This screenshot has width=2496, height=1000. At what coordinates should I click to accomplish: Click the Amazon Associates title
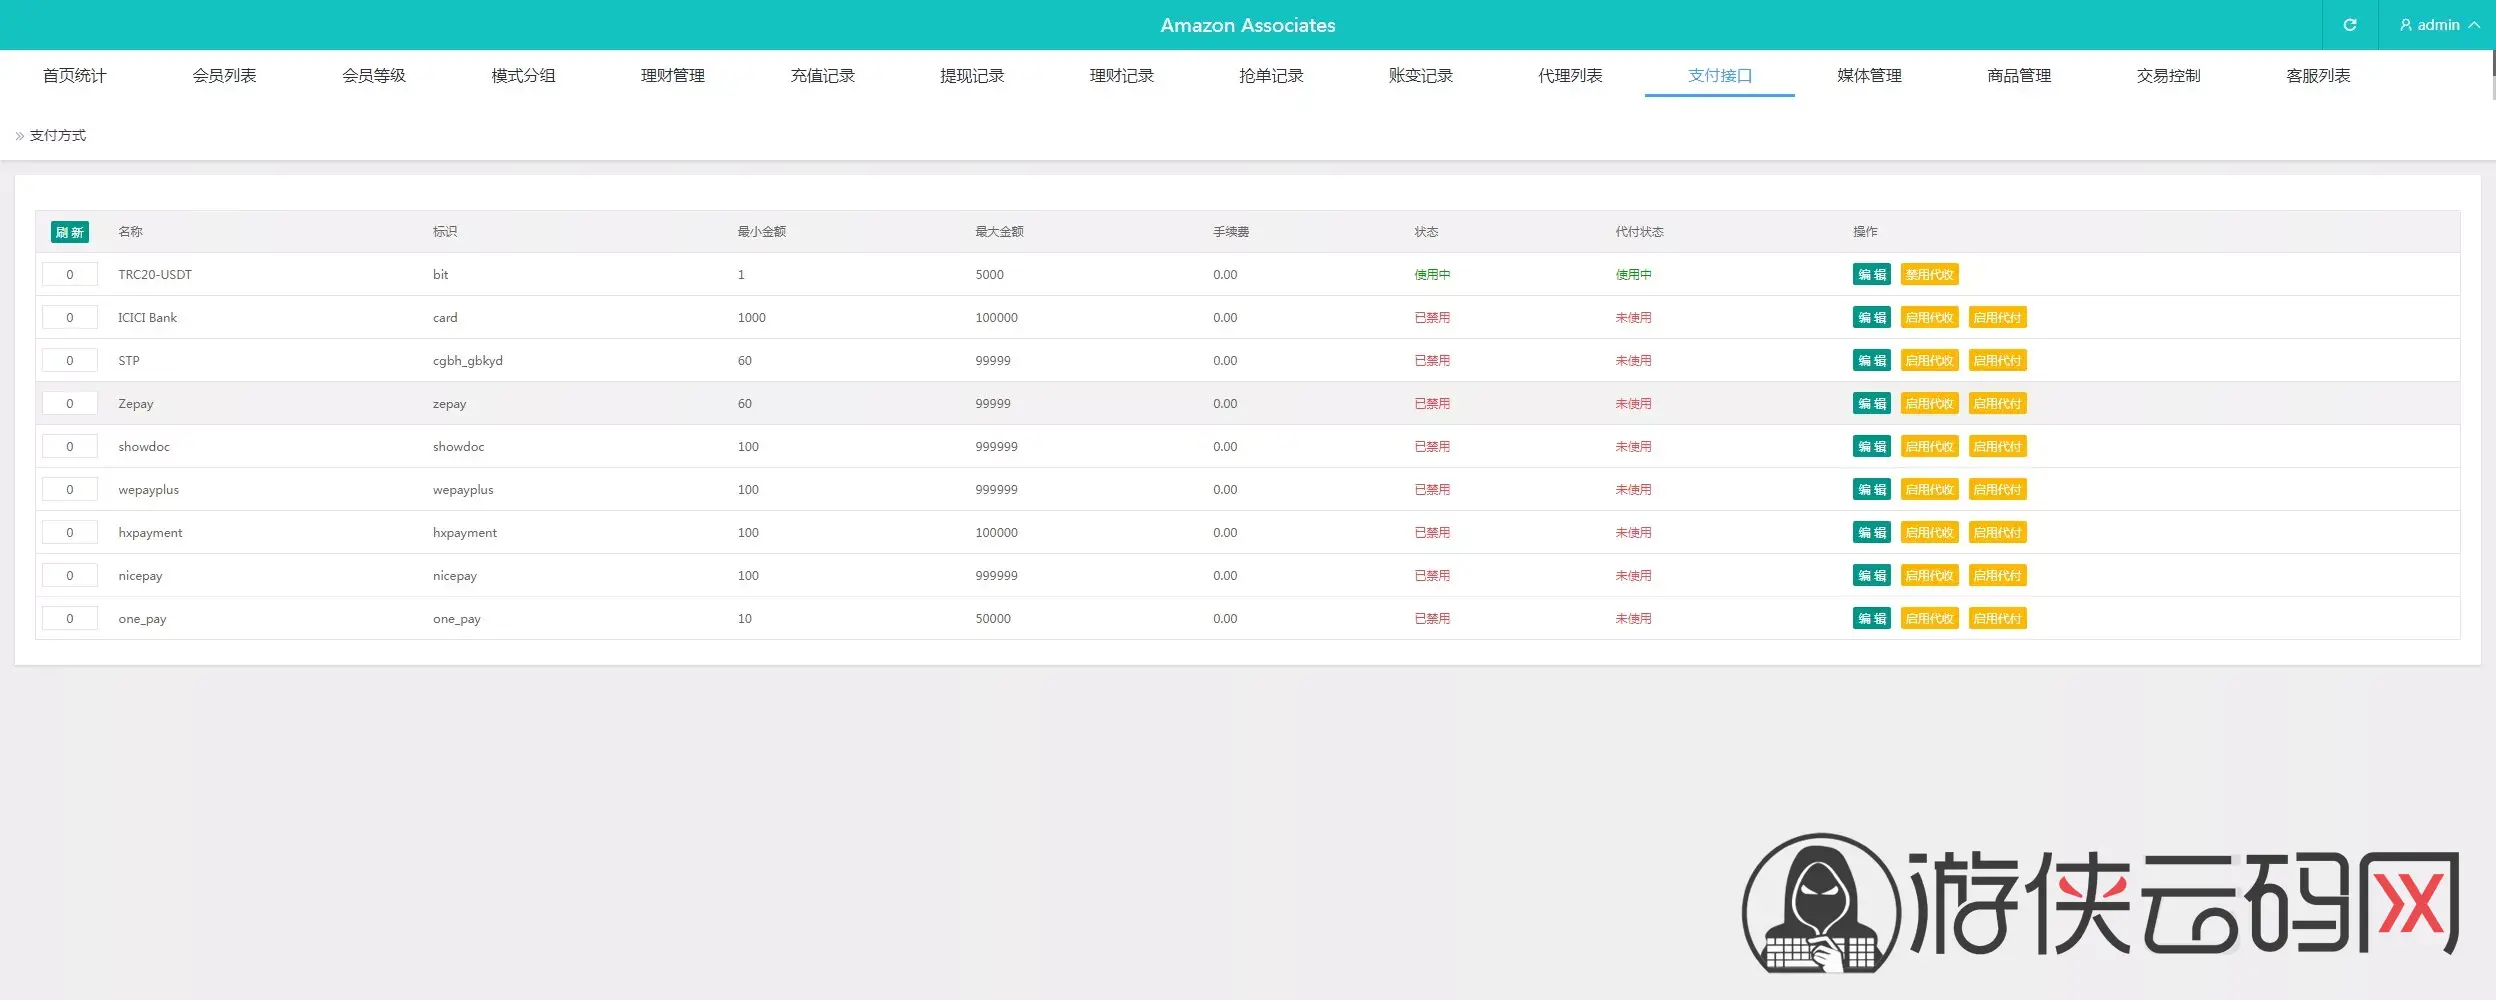(1248, 25)
